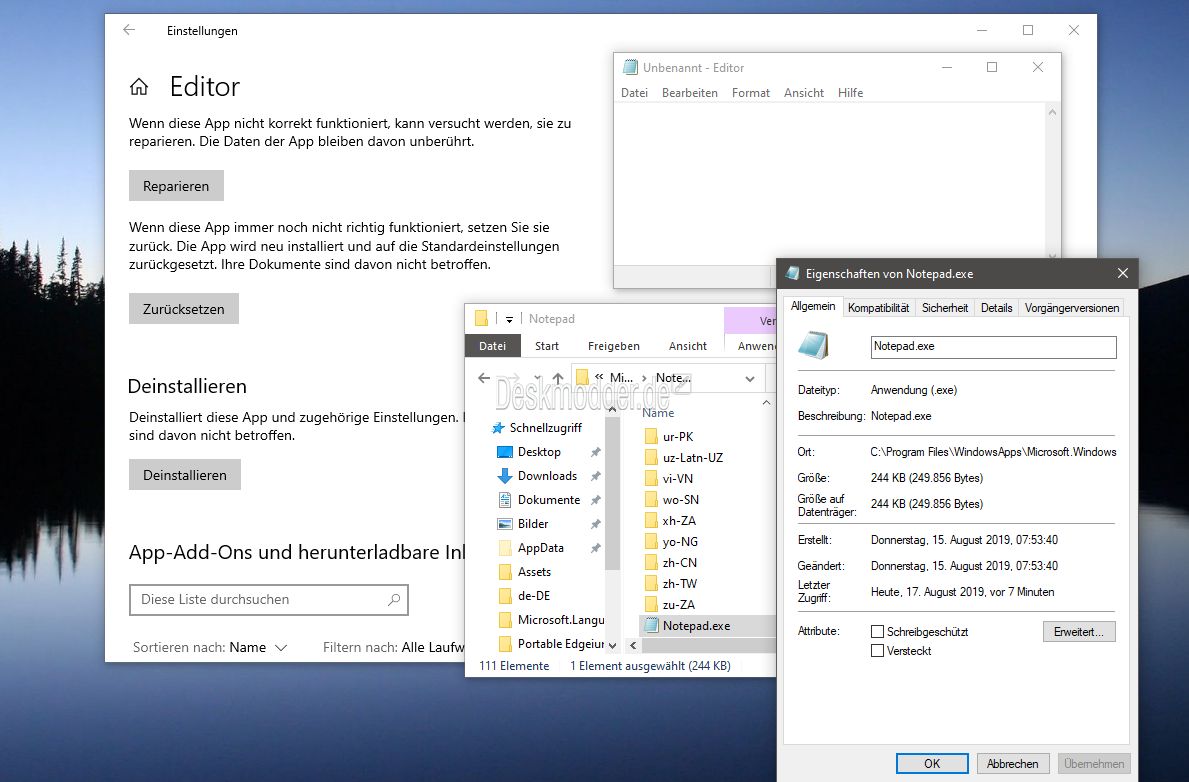The width and height of the screenshot is (1189, 782).
Task: Click the Schnellzugriff star icon
Action: click(498, 428)
